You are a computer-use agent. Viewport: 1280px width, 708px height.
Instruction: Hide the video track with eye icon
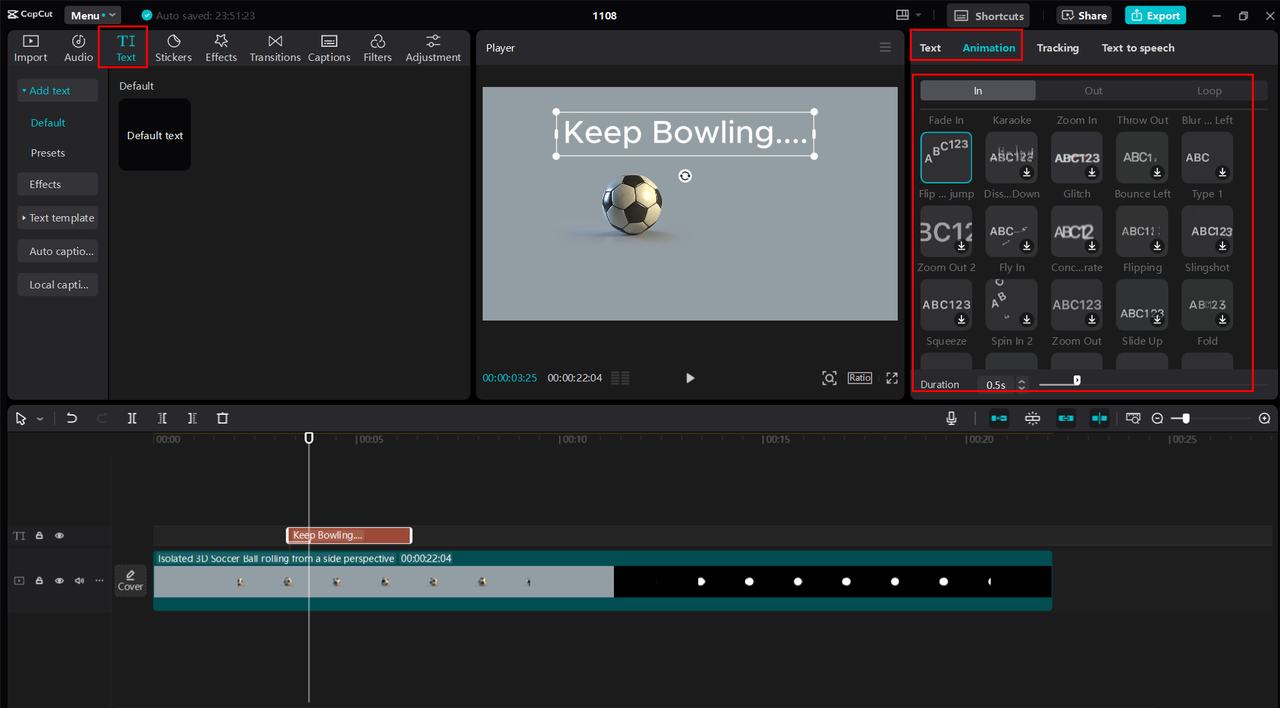[x=59, y=580]
